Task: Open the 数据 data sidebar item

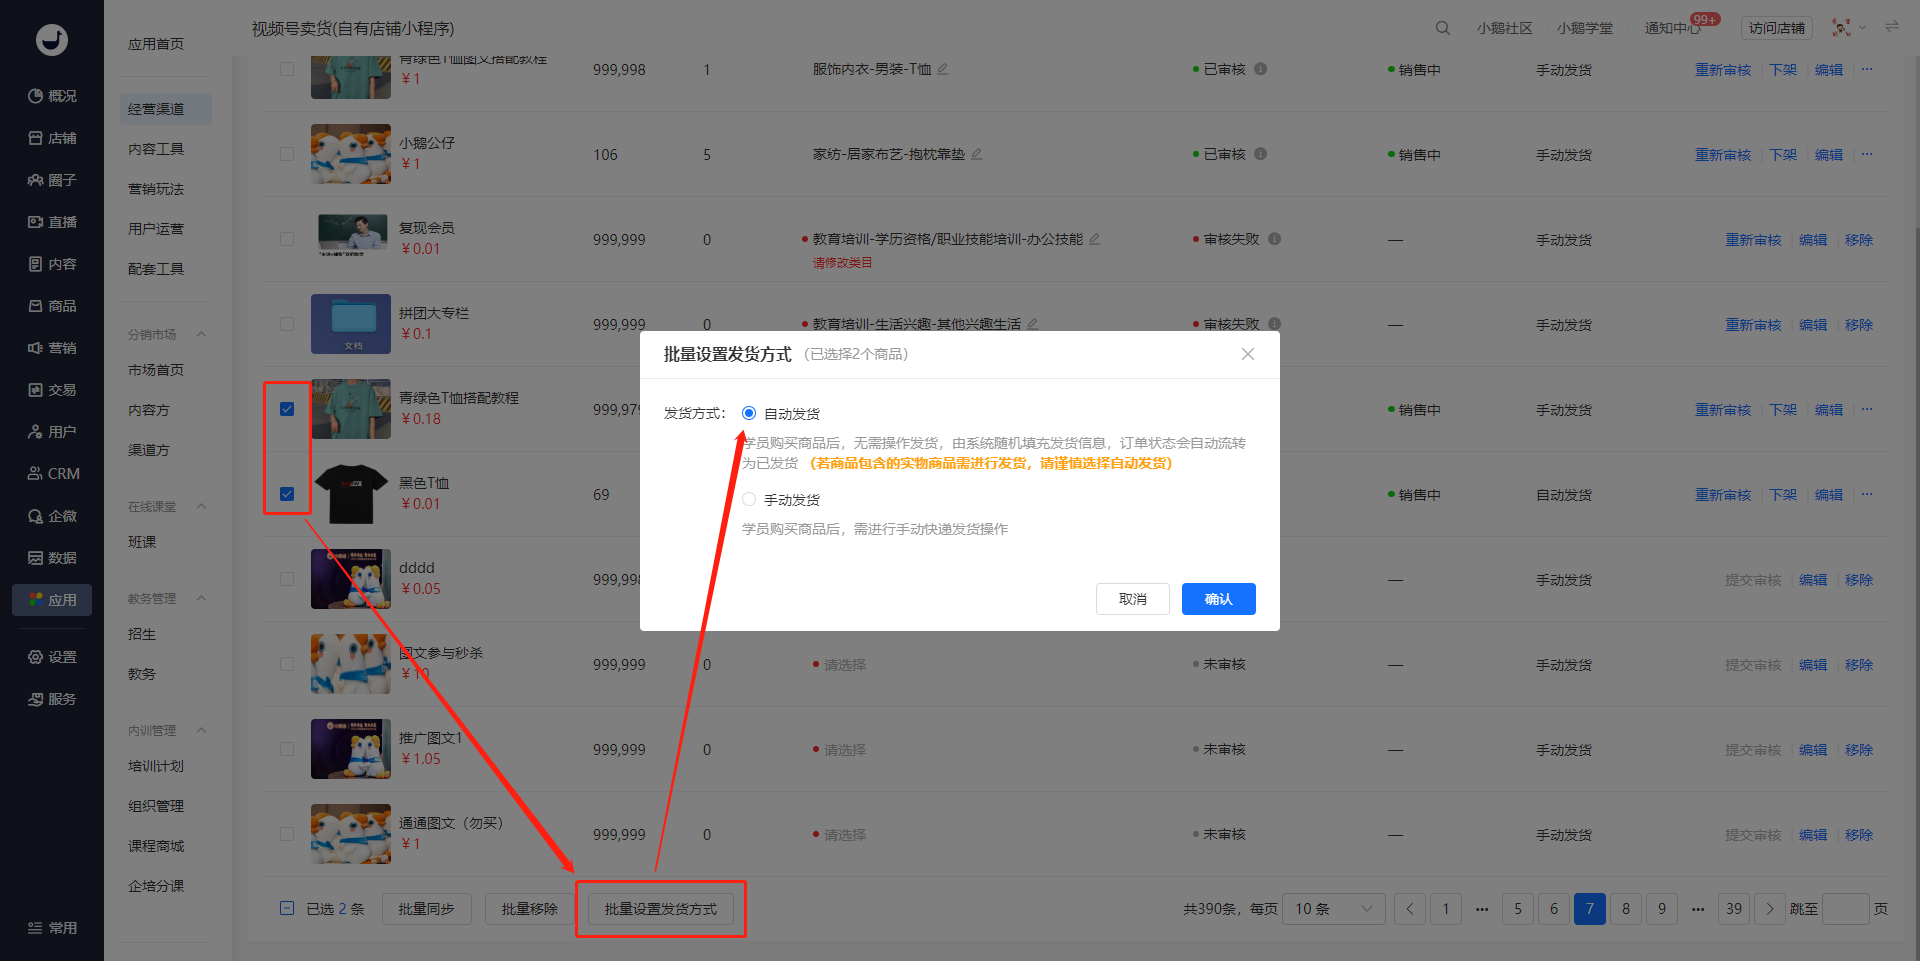Action: [52, 558]
